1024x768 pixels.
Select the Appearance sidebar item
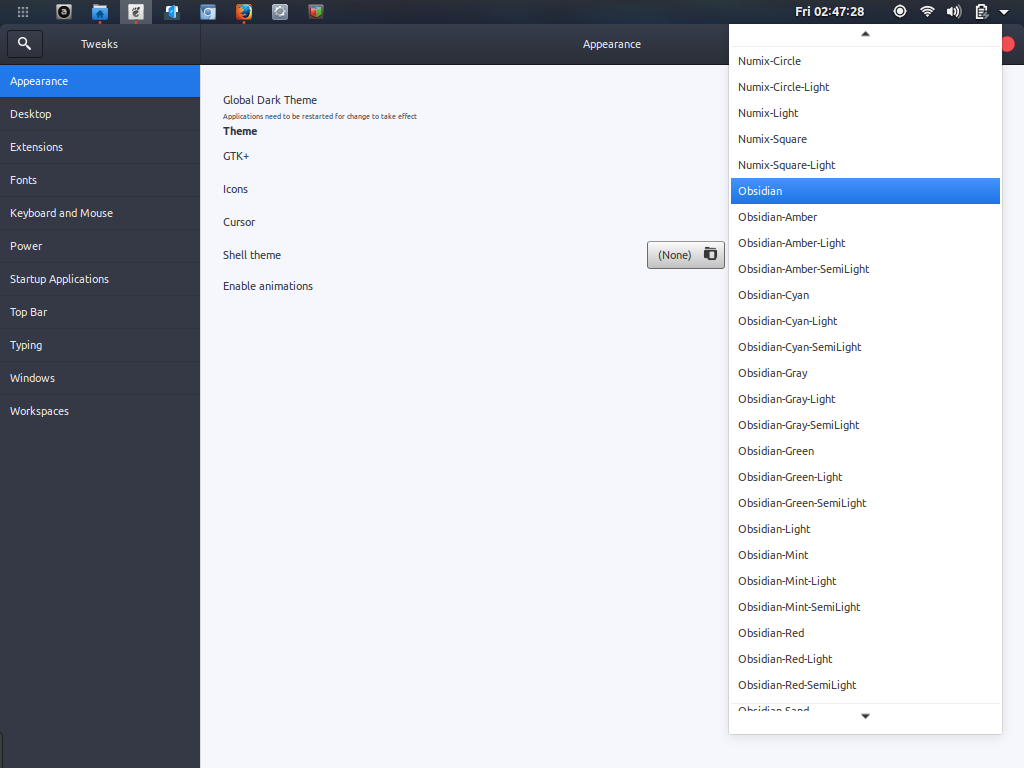click(x=100, y=81)
